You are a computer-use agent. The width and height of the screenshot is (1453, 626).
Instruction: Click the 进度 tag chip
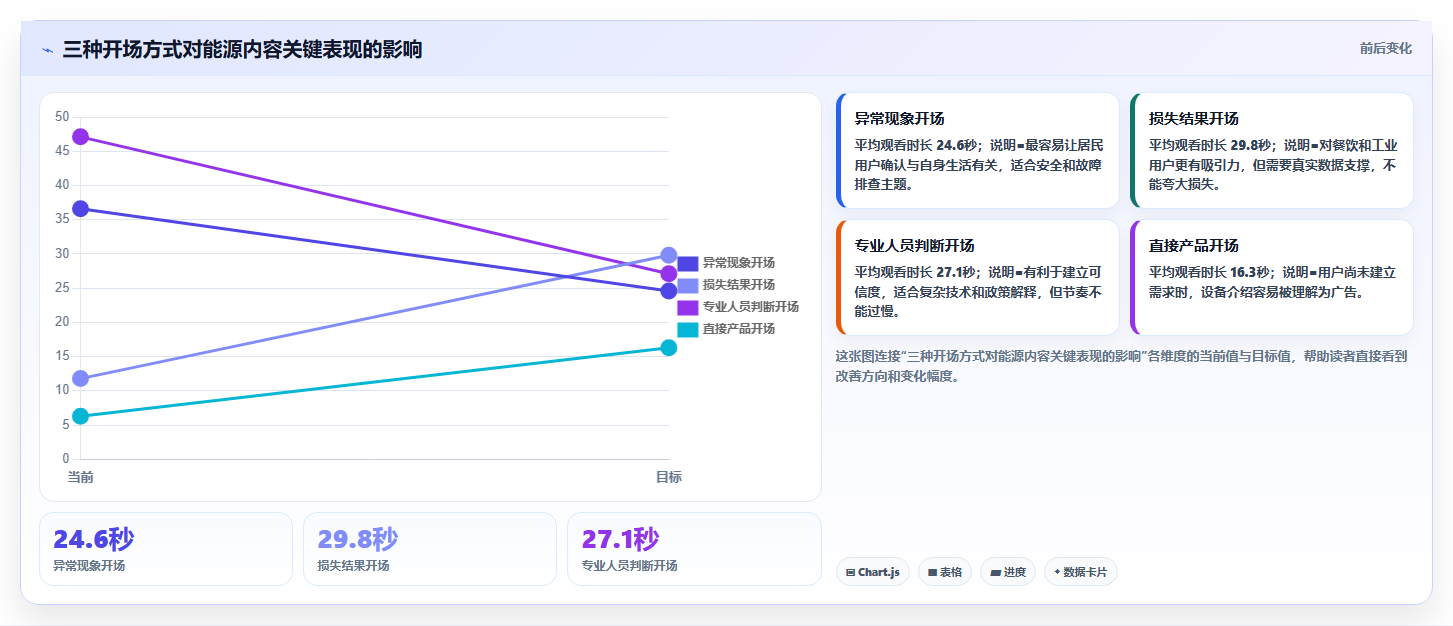(x=1008, y=572)
